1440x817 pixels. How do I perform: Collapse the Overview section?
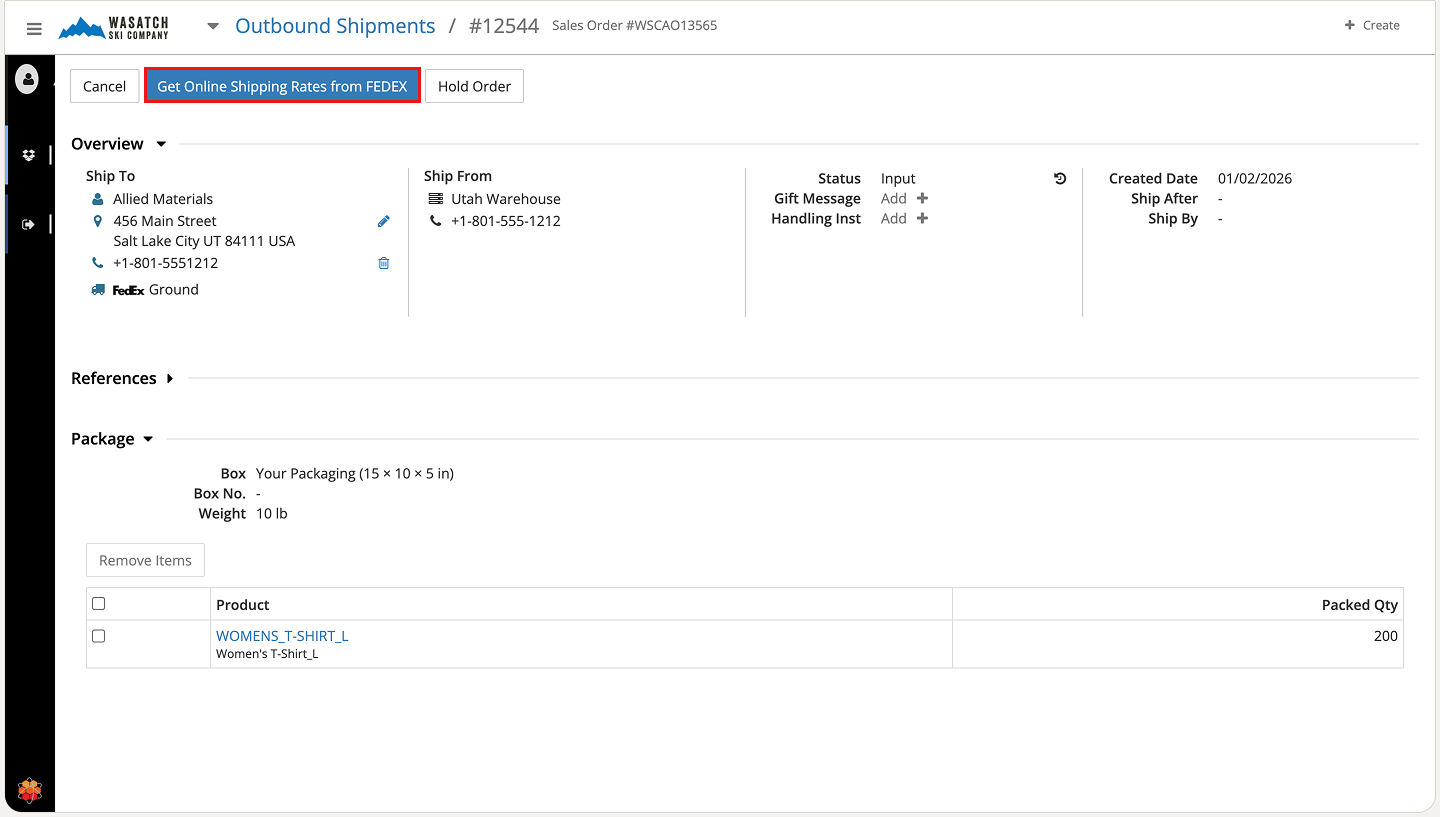(x=161, y=145)
